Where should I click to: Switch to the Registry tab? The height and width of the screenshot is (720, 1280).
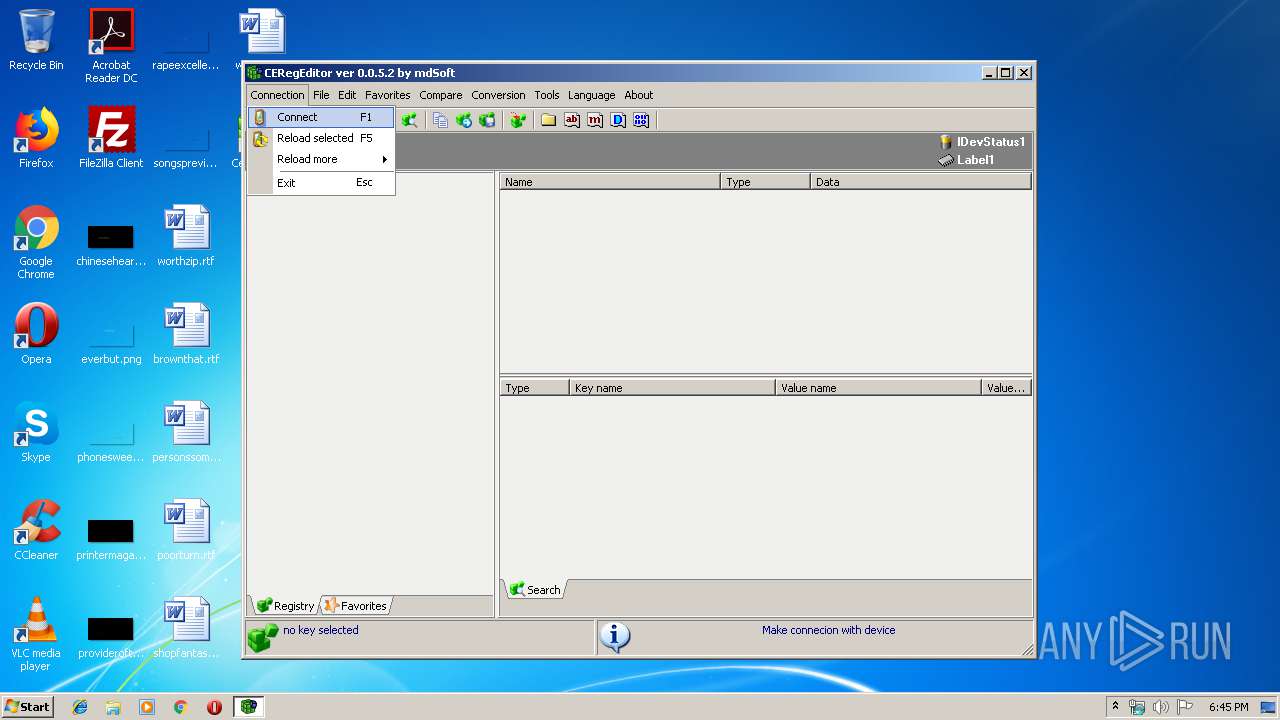pos(285,605)
